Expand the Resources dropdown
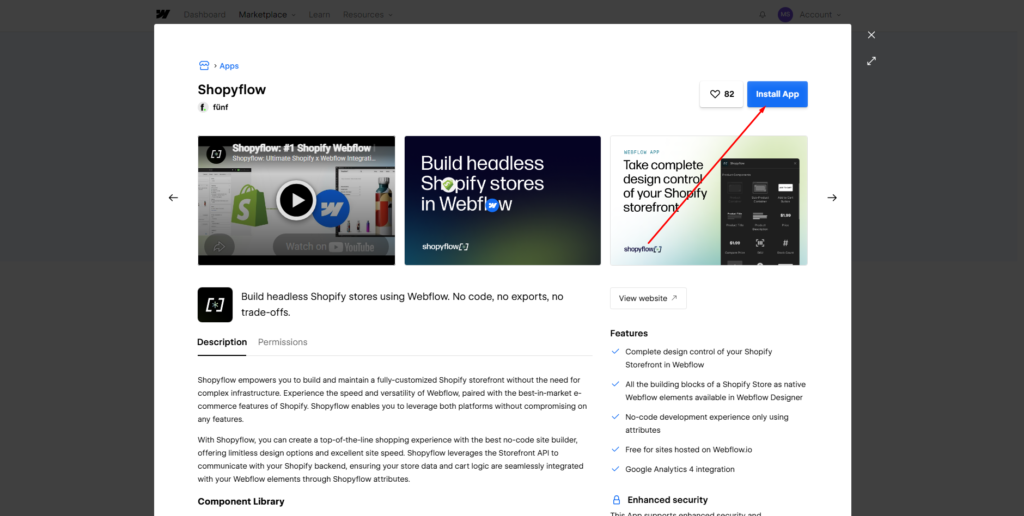Image resolution: width=1024 pixels, height=516 pixels. point(367,15)
